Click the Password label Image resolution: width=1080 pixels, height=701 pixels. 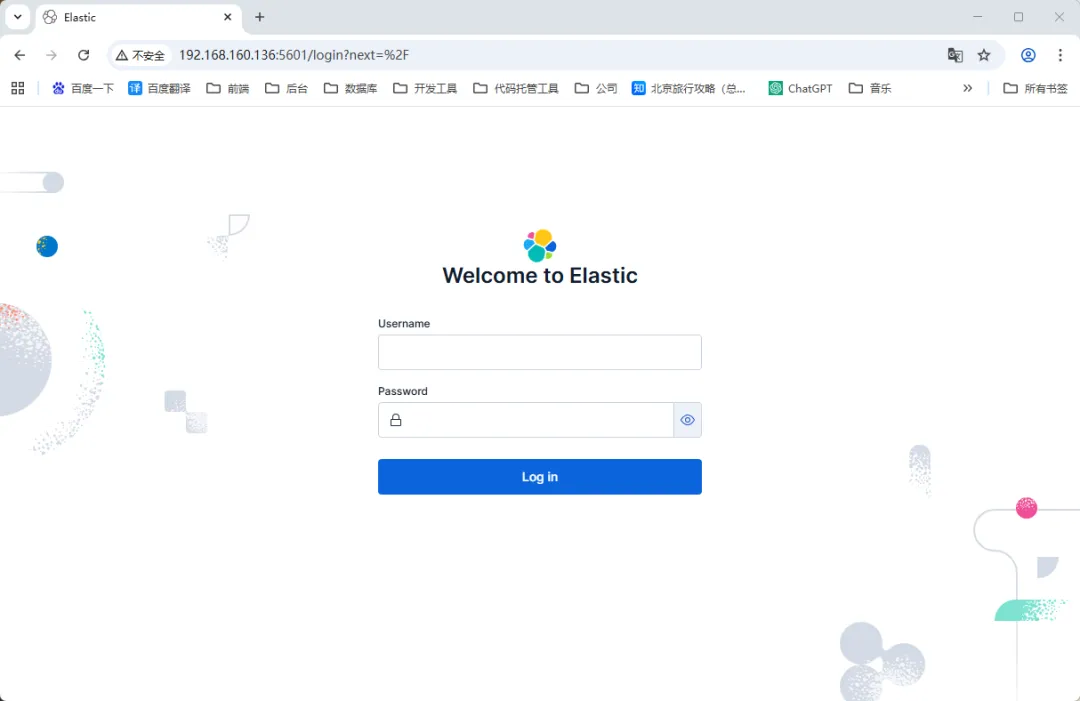tap(403, 391)
